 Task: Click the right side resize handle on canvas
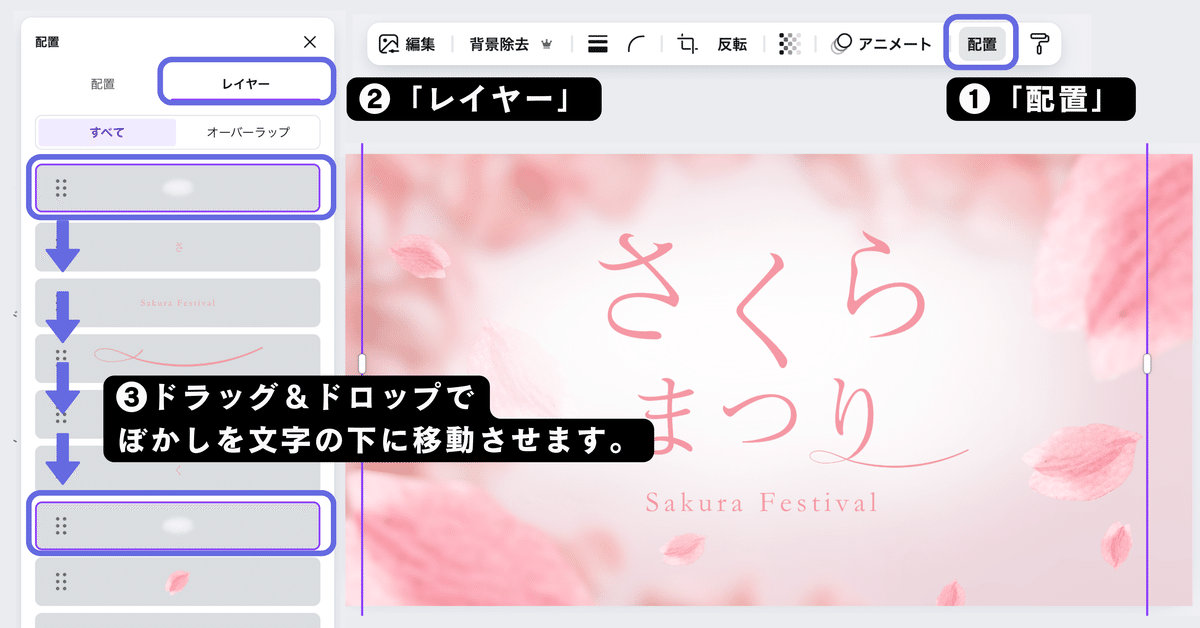1147,363
